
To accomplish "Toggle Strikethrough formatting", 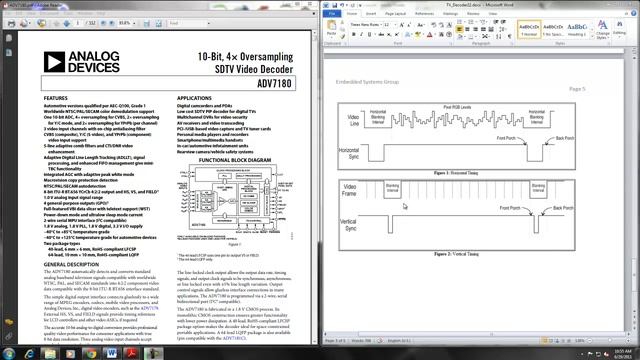I will 381,35.
